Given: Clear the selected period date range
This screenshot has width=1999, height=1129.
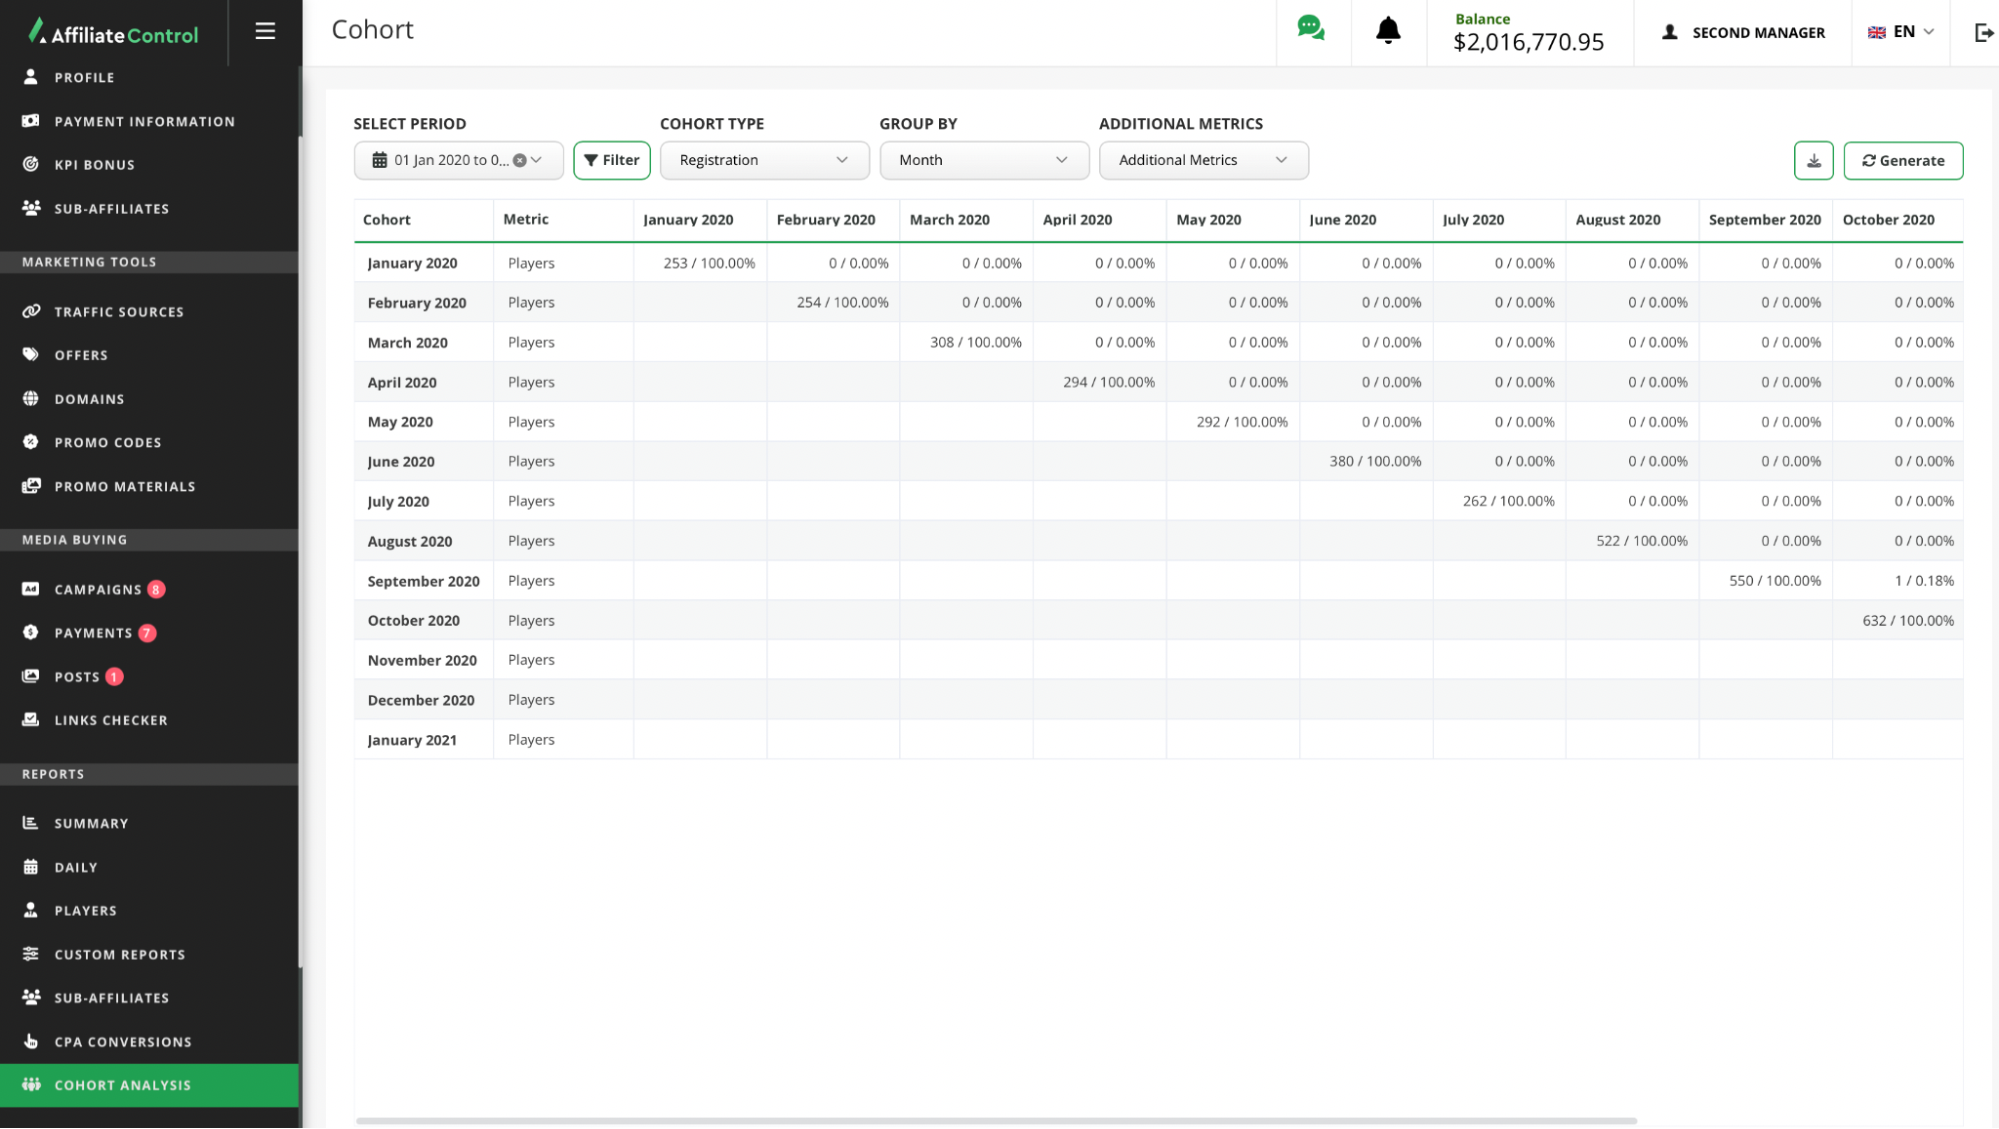Looking at the screenshot, I should 520,160.
